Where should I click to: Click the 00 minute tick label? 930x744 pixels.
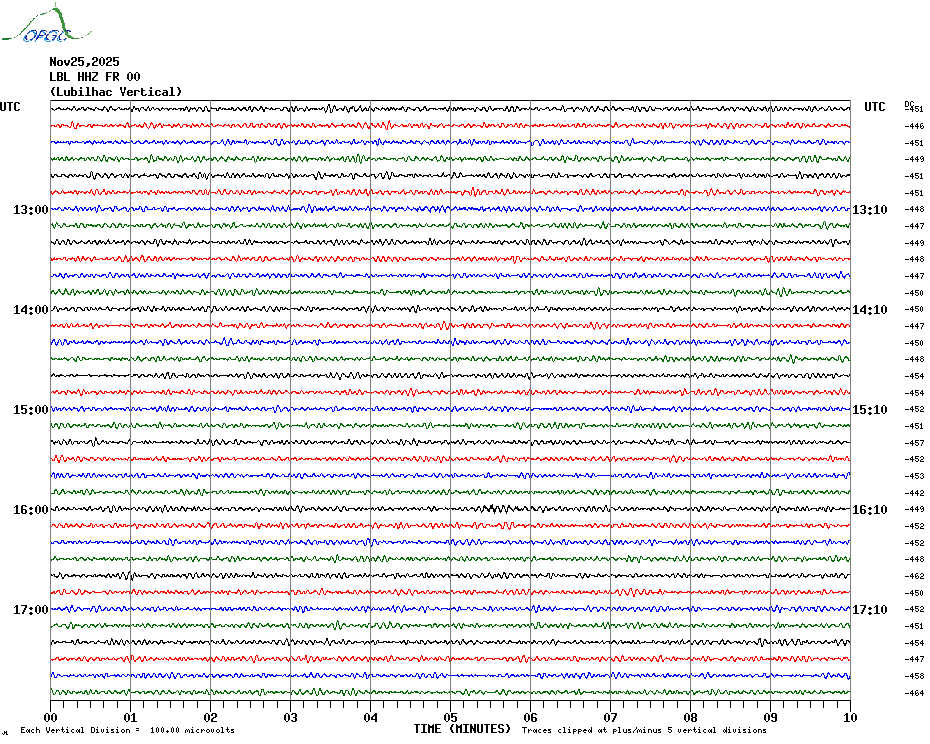pyautogui.click(x=50, y=717)
